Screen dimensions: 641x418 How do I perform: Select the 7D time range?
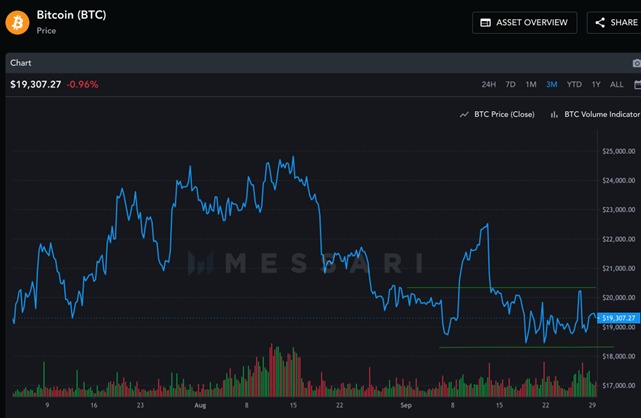(510, 85)
